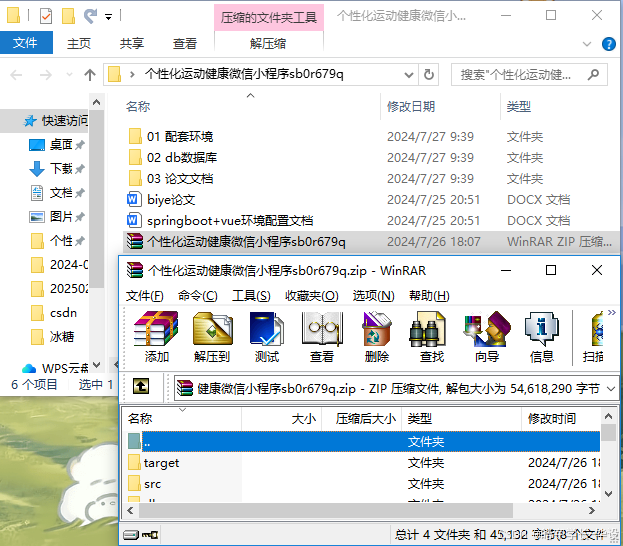This screenshot has width=623, height=546.
Task: Open the customize quick access toolbar dropdown
Action: 108,17
